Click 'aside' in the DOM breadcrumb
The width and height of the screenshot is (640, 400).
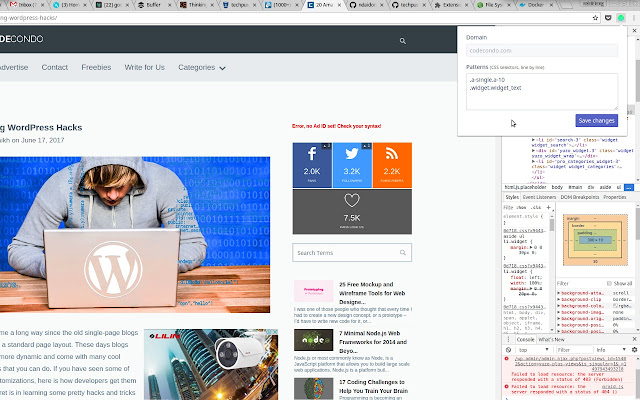(605, 187)
